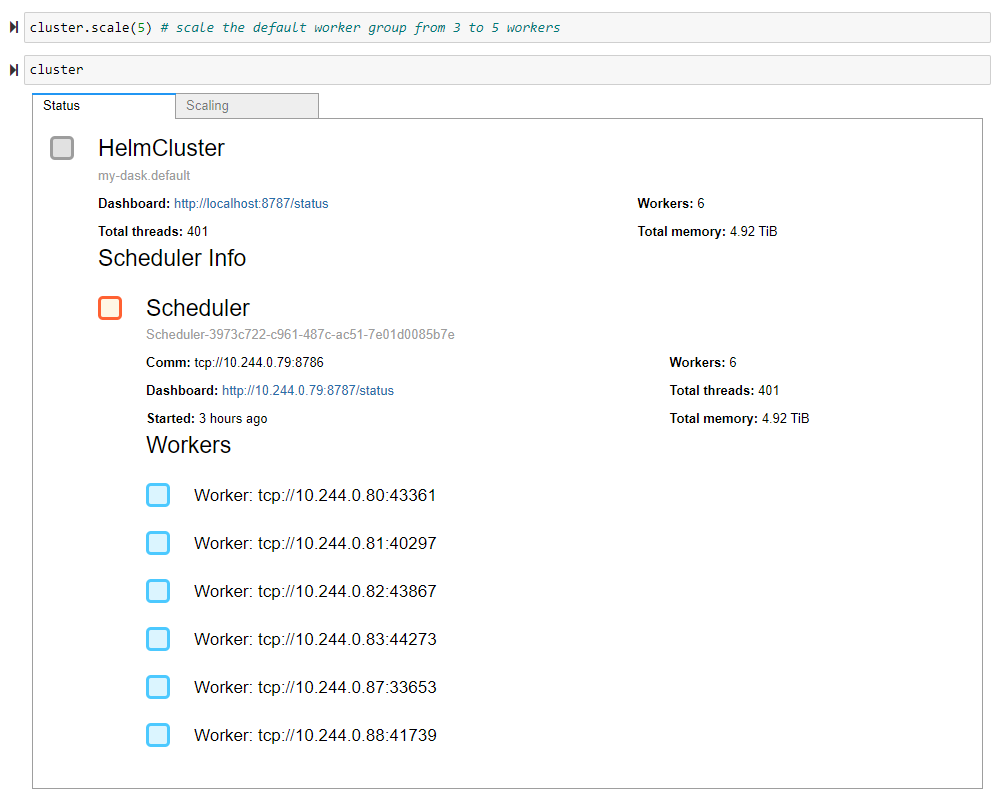This screenshot has height=802, width=1002.
Task: Expand Worker tcp://10.244.0.80:43361 details
Action: [315, 495]
